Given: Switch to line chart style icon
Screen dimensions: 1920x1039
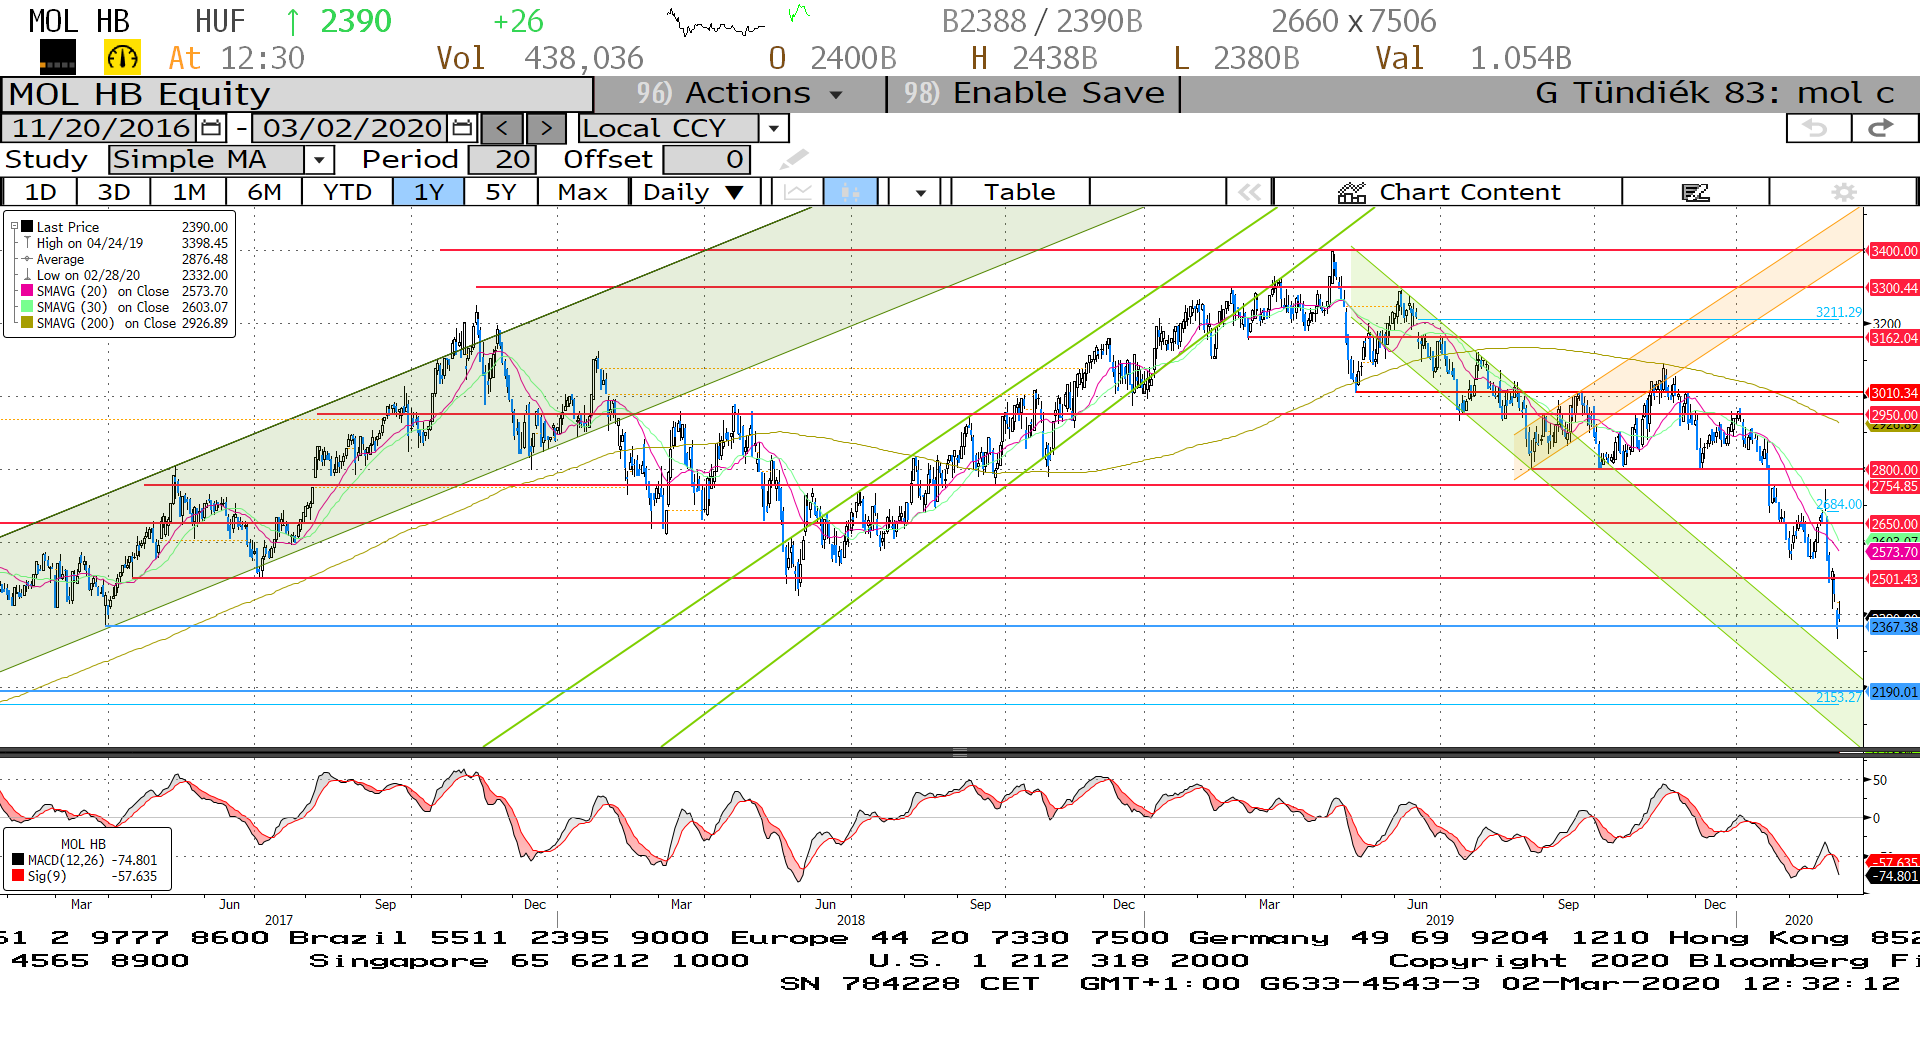Looking at the screenshot, I should tap(798, 191).
